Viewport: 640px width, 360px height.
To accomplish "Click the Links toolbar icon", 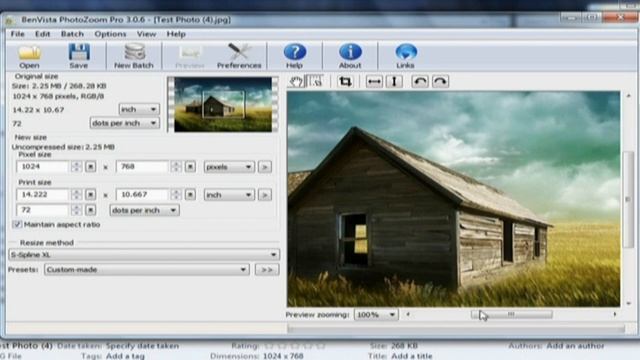I will (x=405, y=56).
